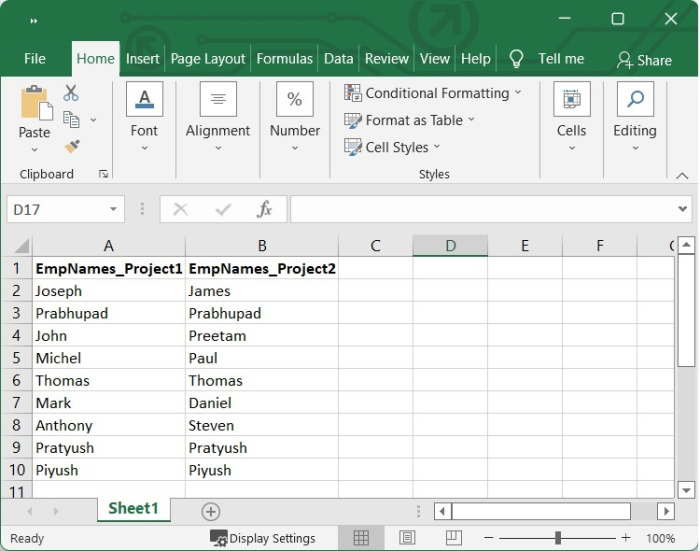Add a new sheet with plus icon

point(211,511)
